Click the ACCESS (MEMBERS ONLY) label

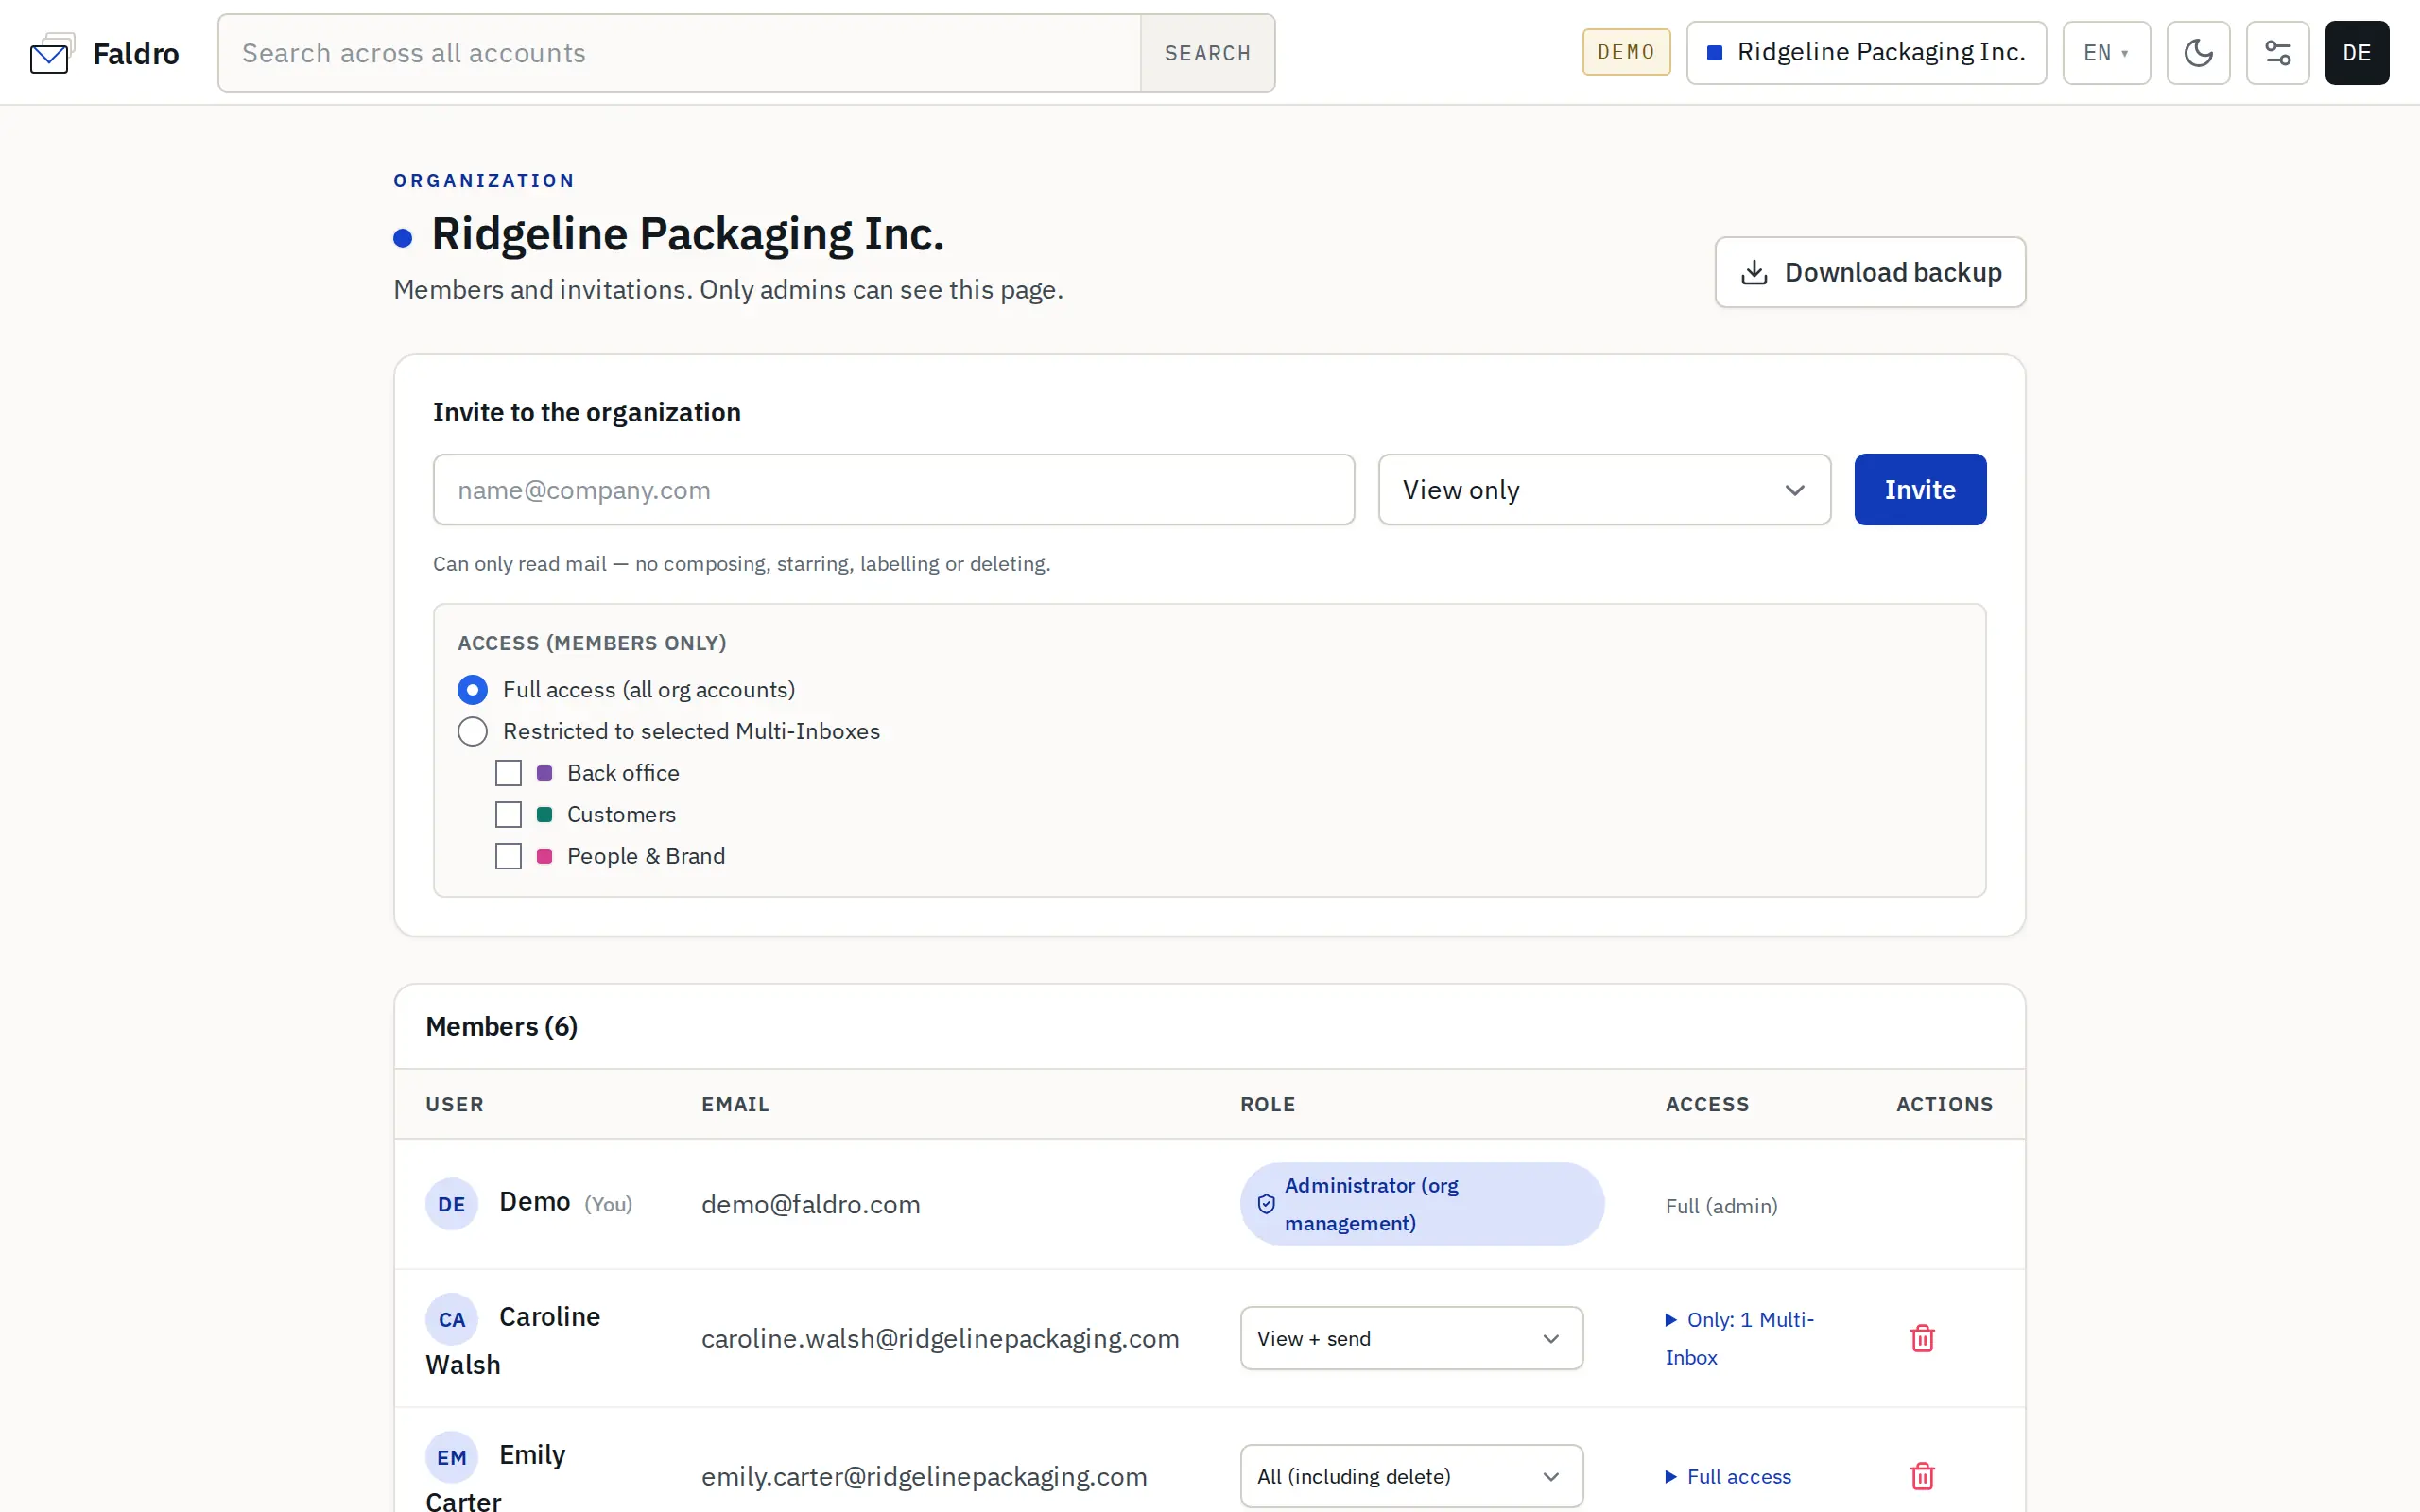click(592, 643)
